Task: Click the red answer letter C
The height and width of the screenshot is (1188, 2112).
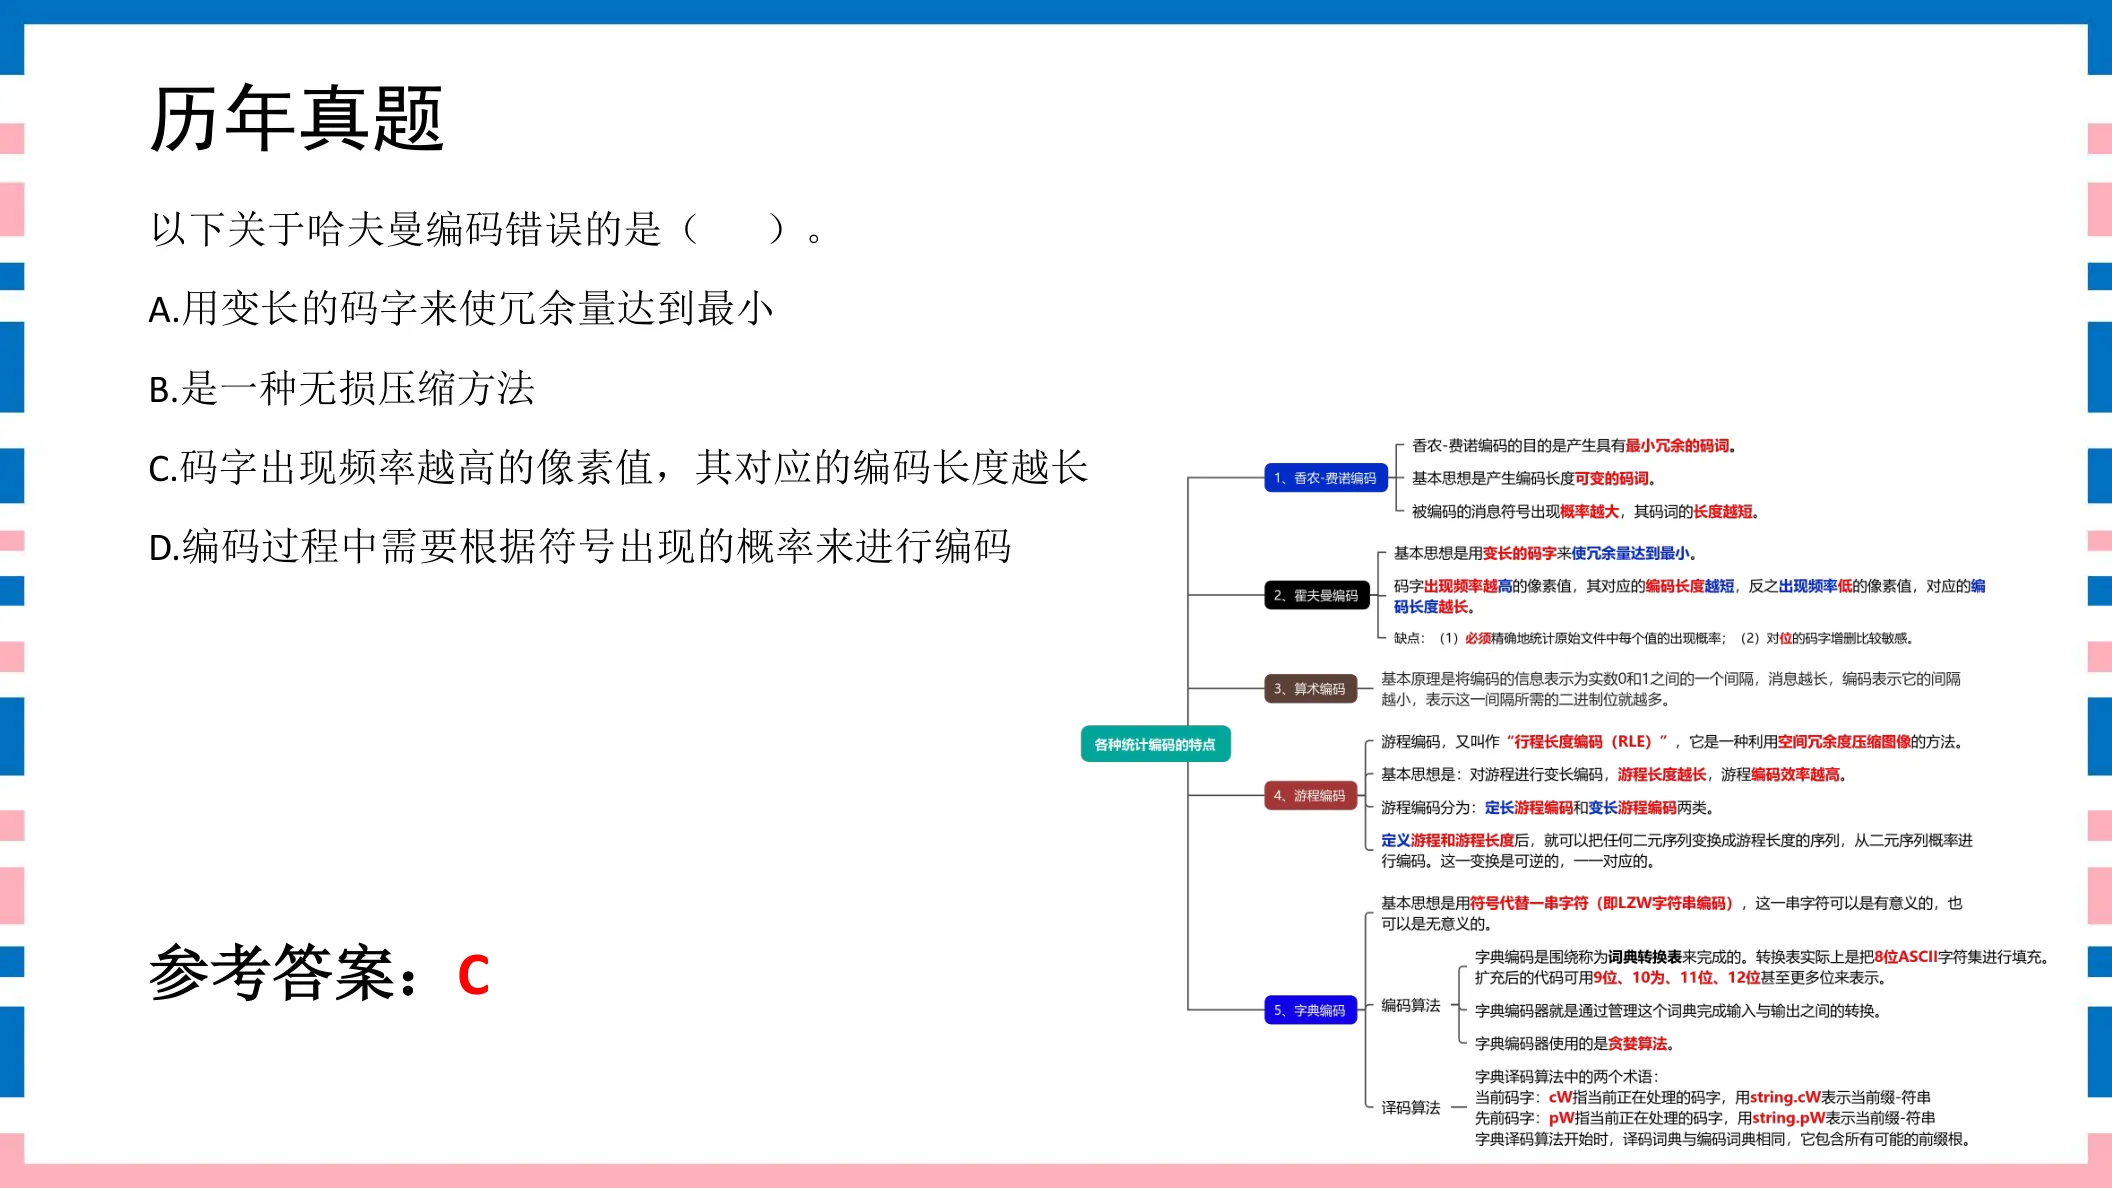Action: [473, 975]
